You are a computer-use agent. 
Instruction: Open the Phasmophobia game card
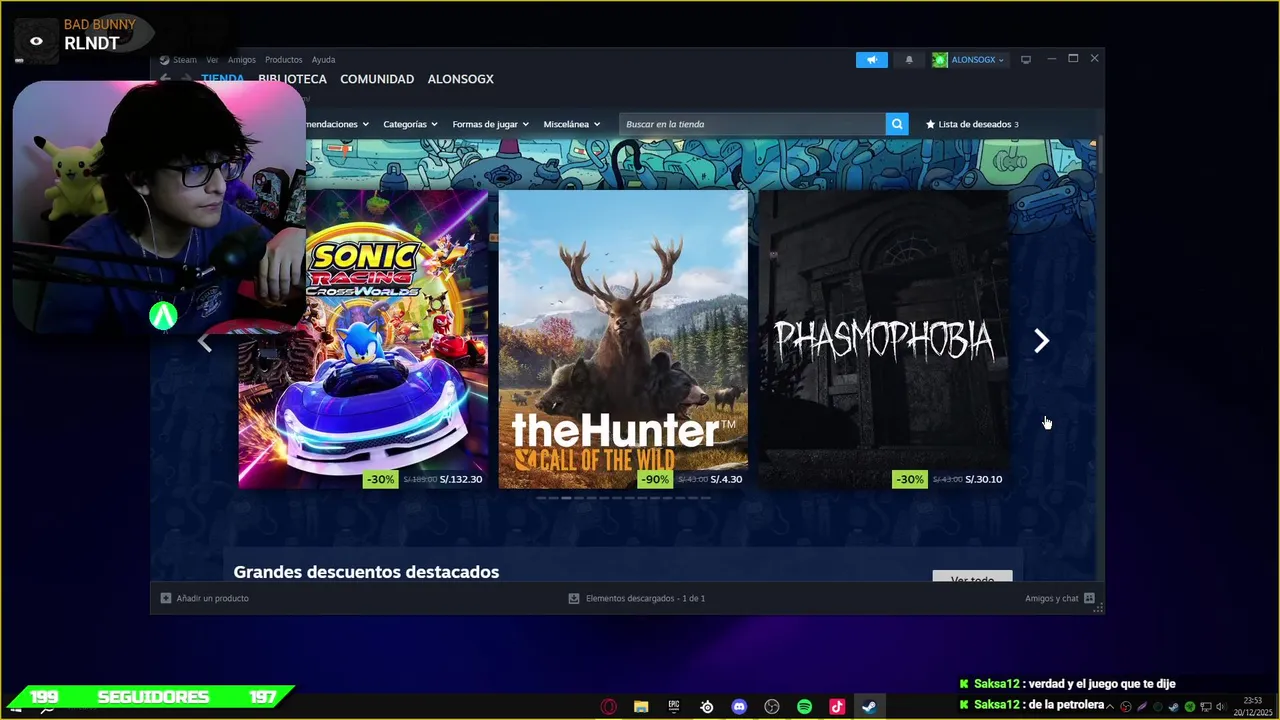883,339
